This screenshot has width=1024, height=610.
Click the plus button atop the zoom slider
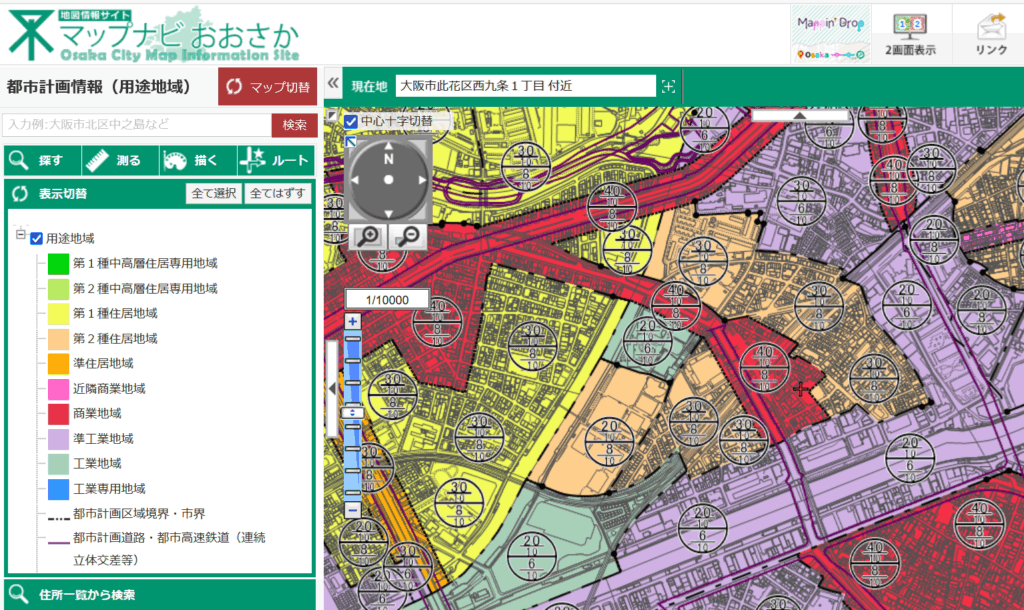pyautogui.click(x=352, y=322)
